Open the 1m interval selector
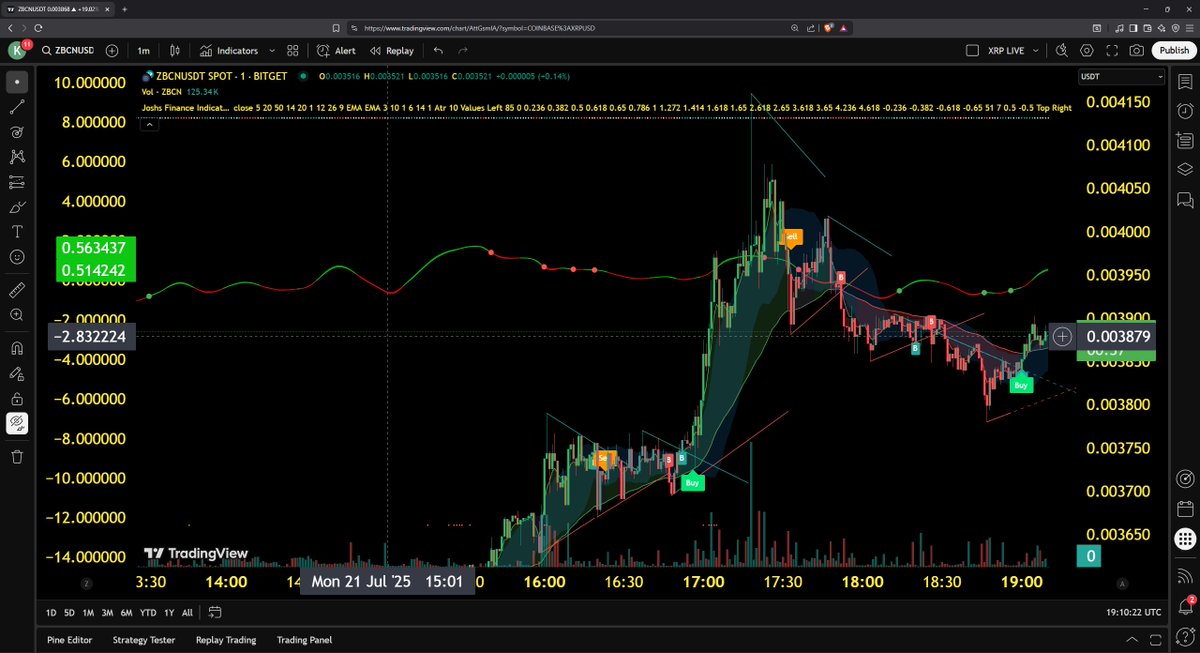Image resolution: width=1200 pixels, height=653 pixels. pos(144,50)
